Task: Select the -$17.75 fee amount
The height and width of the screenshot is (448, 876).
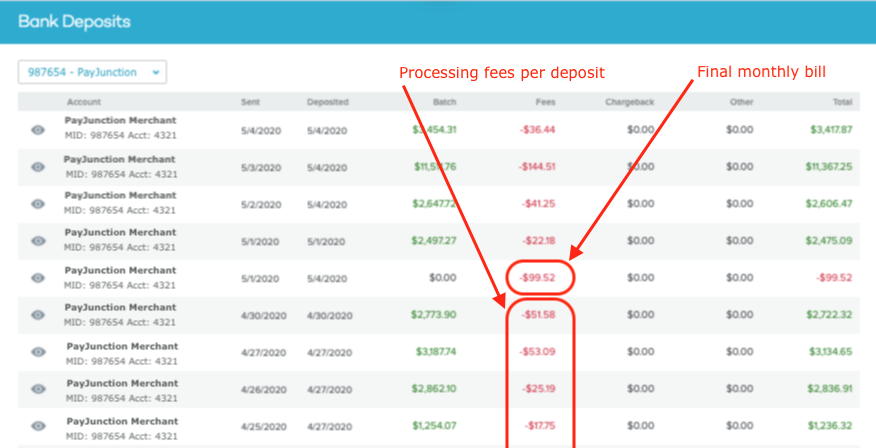Action: tap(540, 426)
